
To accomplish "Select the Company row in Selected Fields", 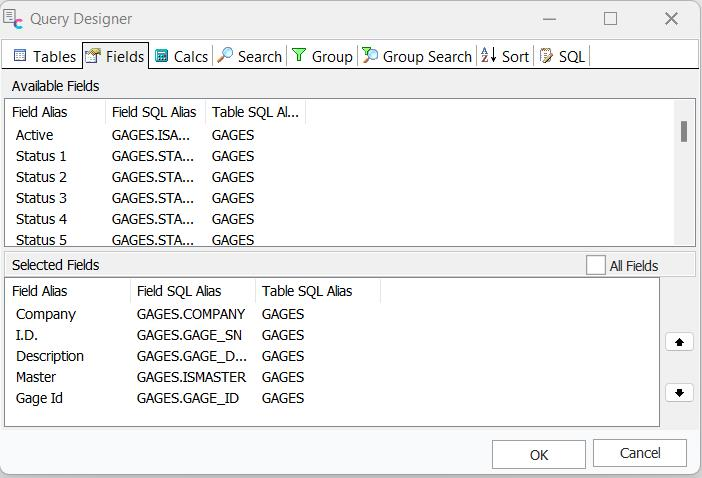I will (46, 314).
